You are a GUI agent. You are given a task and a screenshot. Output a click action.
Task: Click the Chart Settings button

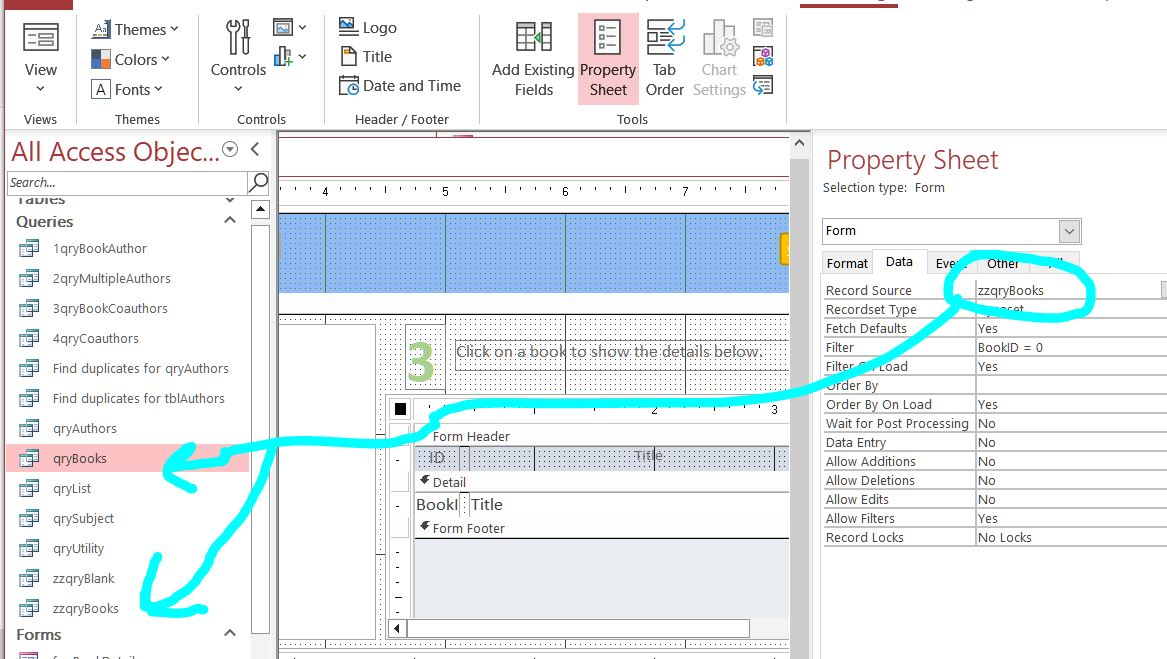(x=719, y=59)
